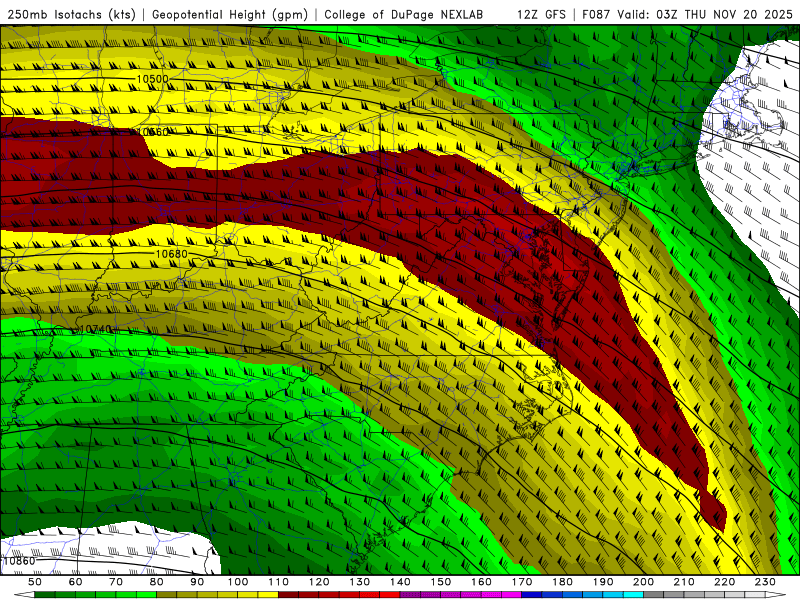
Task: Pick the dark blue swatch starting at 170
Action: click(532, 595)
